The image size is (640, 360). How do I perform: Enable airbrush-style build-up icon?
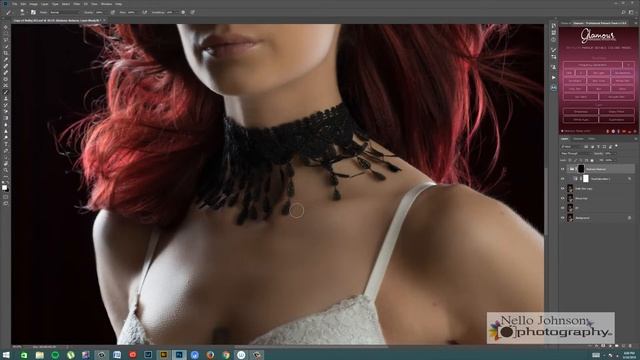click(x=145, y=12)
